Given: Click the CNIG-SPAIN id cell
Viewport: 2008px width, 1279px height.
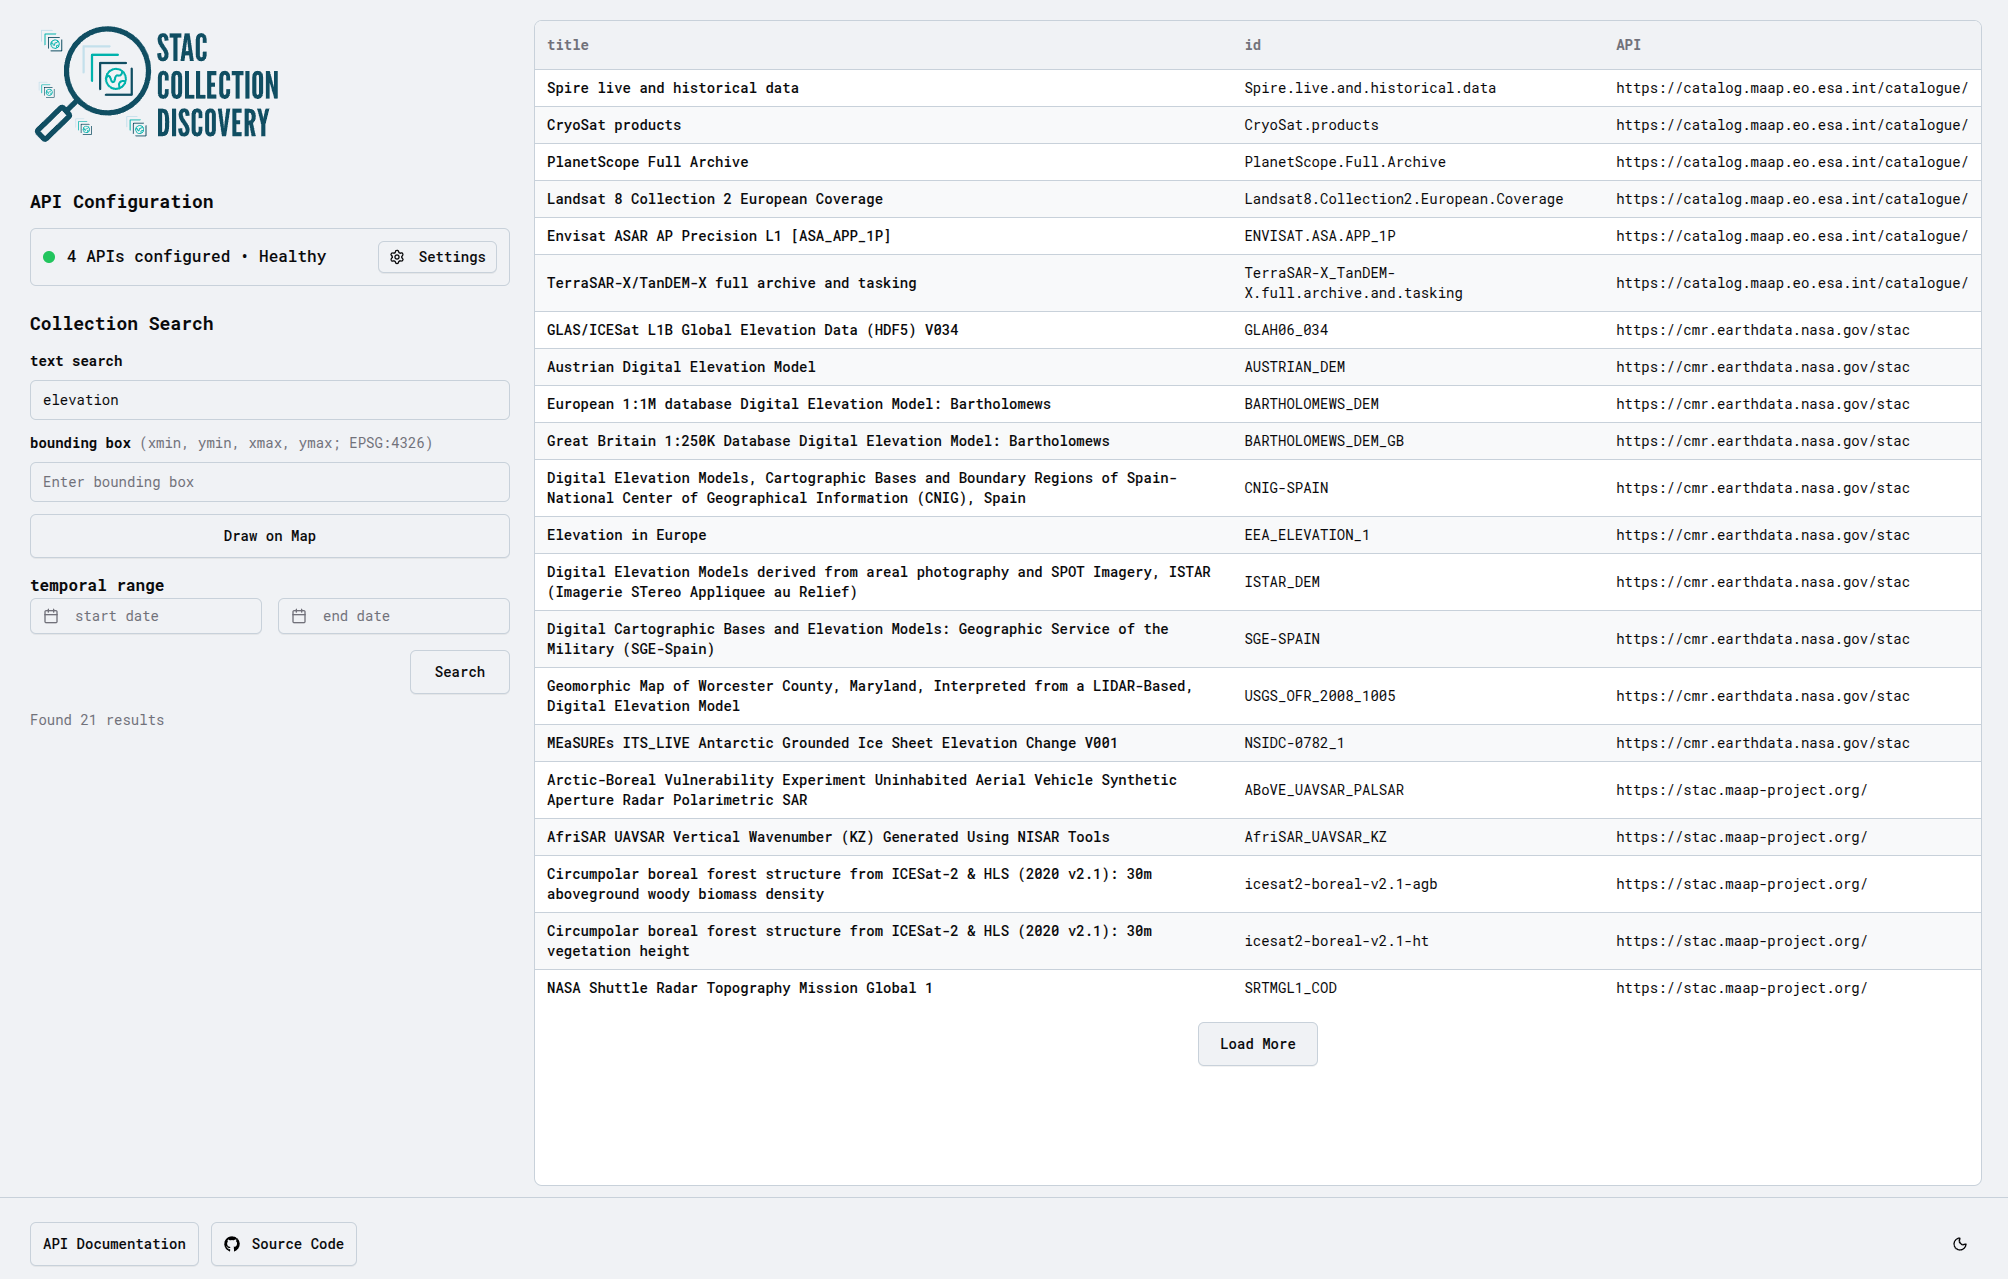Looking at the screenshot, I should click(x=1286, y=488).
